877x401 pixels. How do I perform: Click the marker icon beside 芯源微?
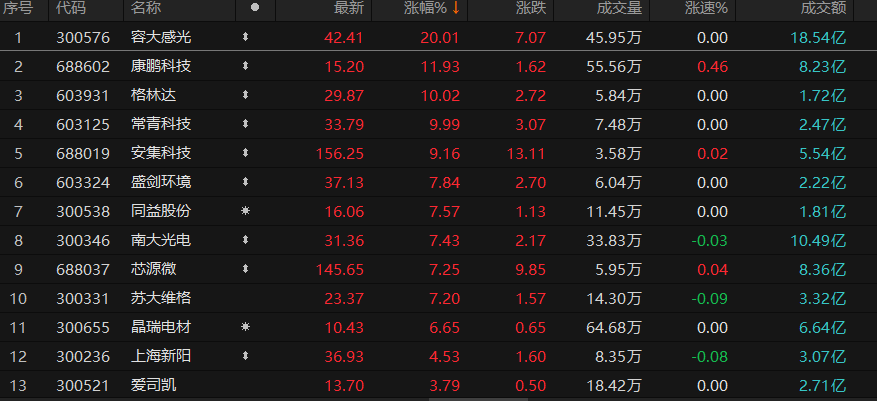pos(245,270)
